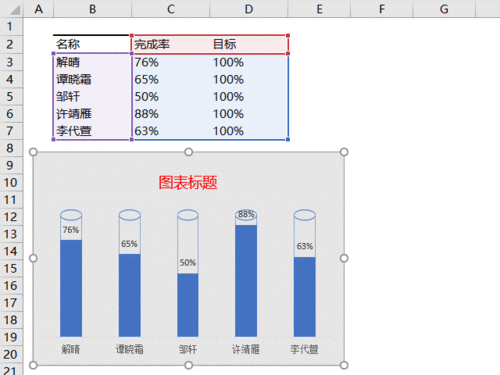Screen dimensions: 500x375
Task: Click the 完成率 header cell
Action: click(x=171, y=44)
